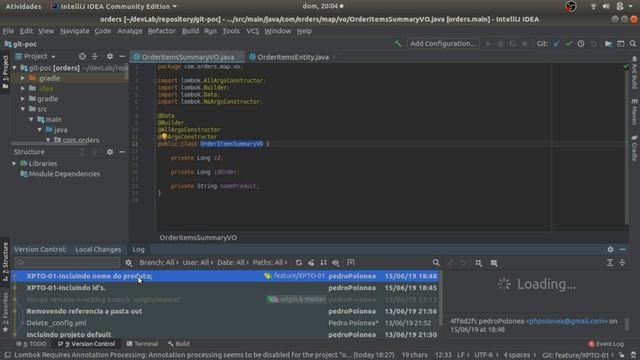Expand Libraries in the Structure panel
The width and height of the screenshot is (640, 360).
click(14, 163)
